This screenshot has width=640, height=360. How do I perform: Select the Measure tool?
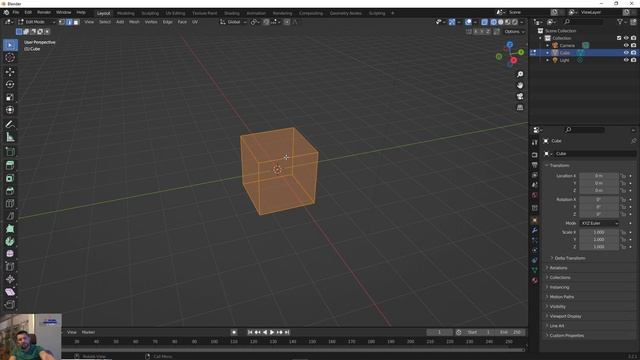[x=10, y=137]
